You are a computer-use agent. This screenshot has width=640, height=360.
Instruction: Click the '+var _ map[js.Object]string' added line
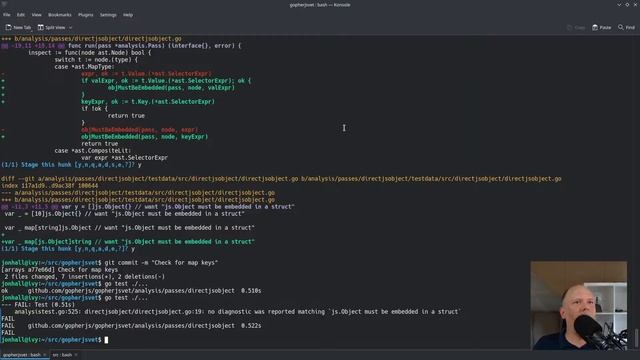tap(128, 242)
